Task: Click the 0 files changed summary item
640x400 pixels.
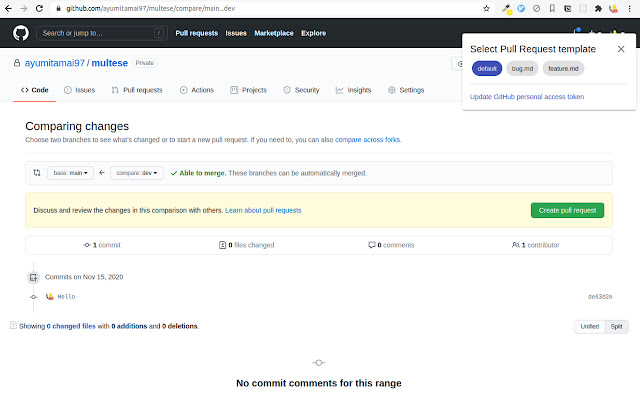Action: (247, 245)
